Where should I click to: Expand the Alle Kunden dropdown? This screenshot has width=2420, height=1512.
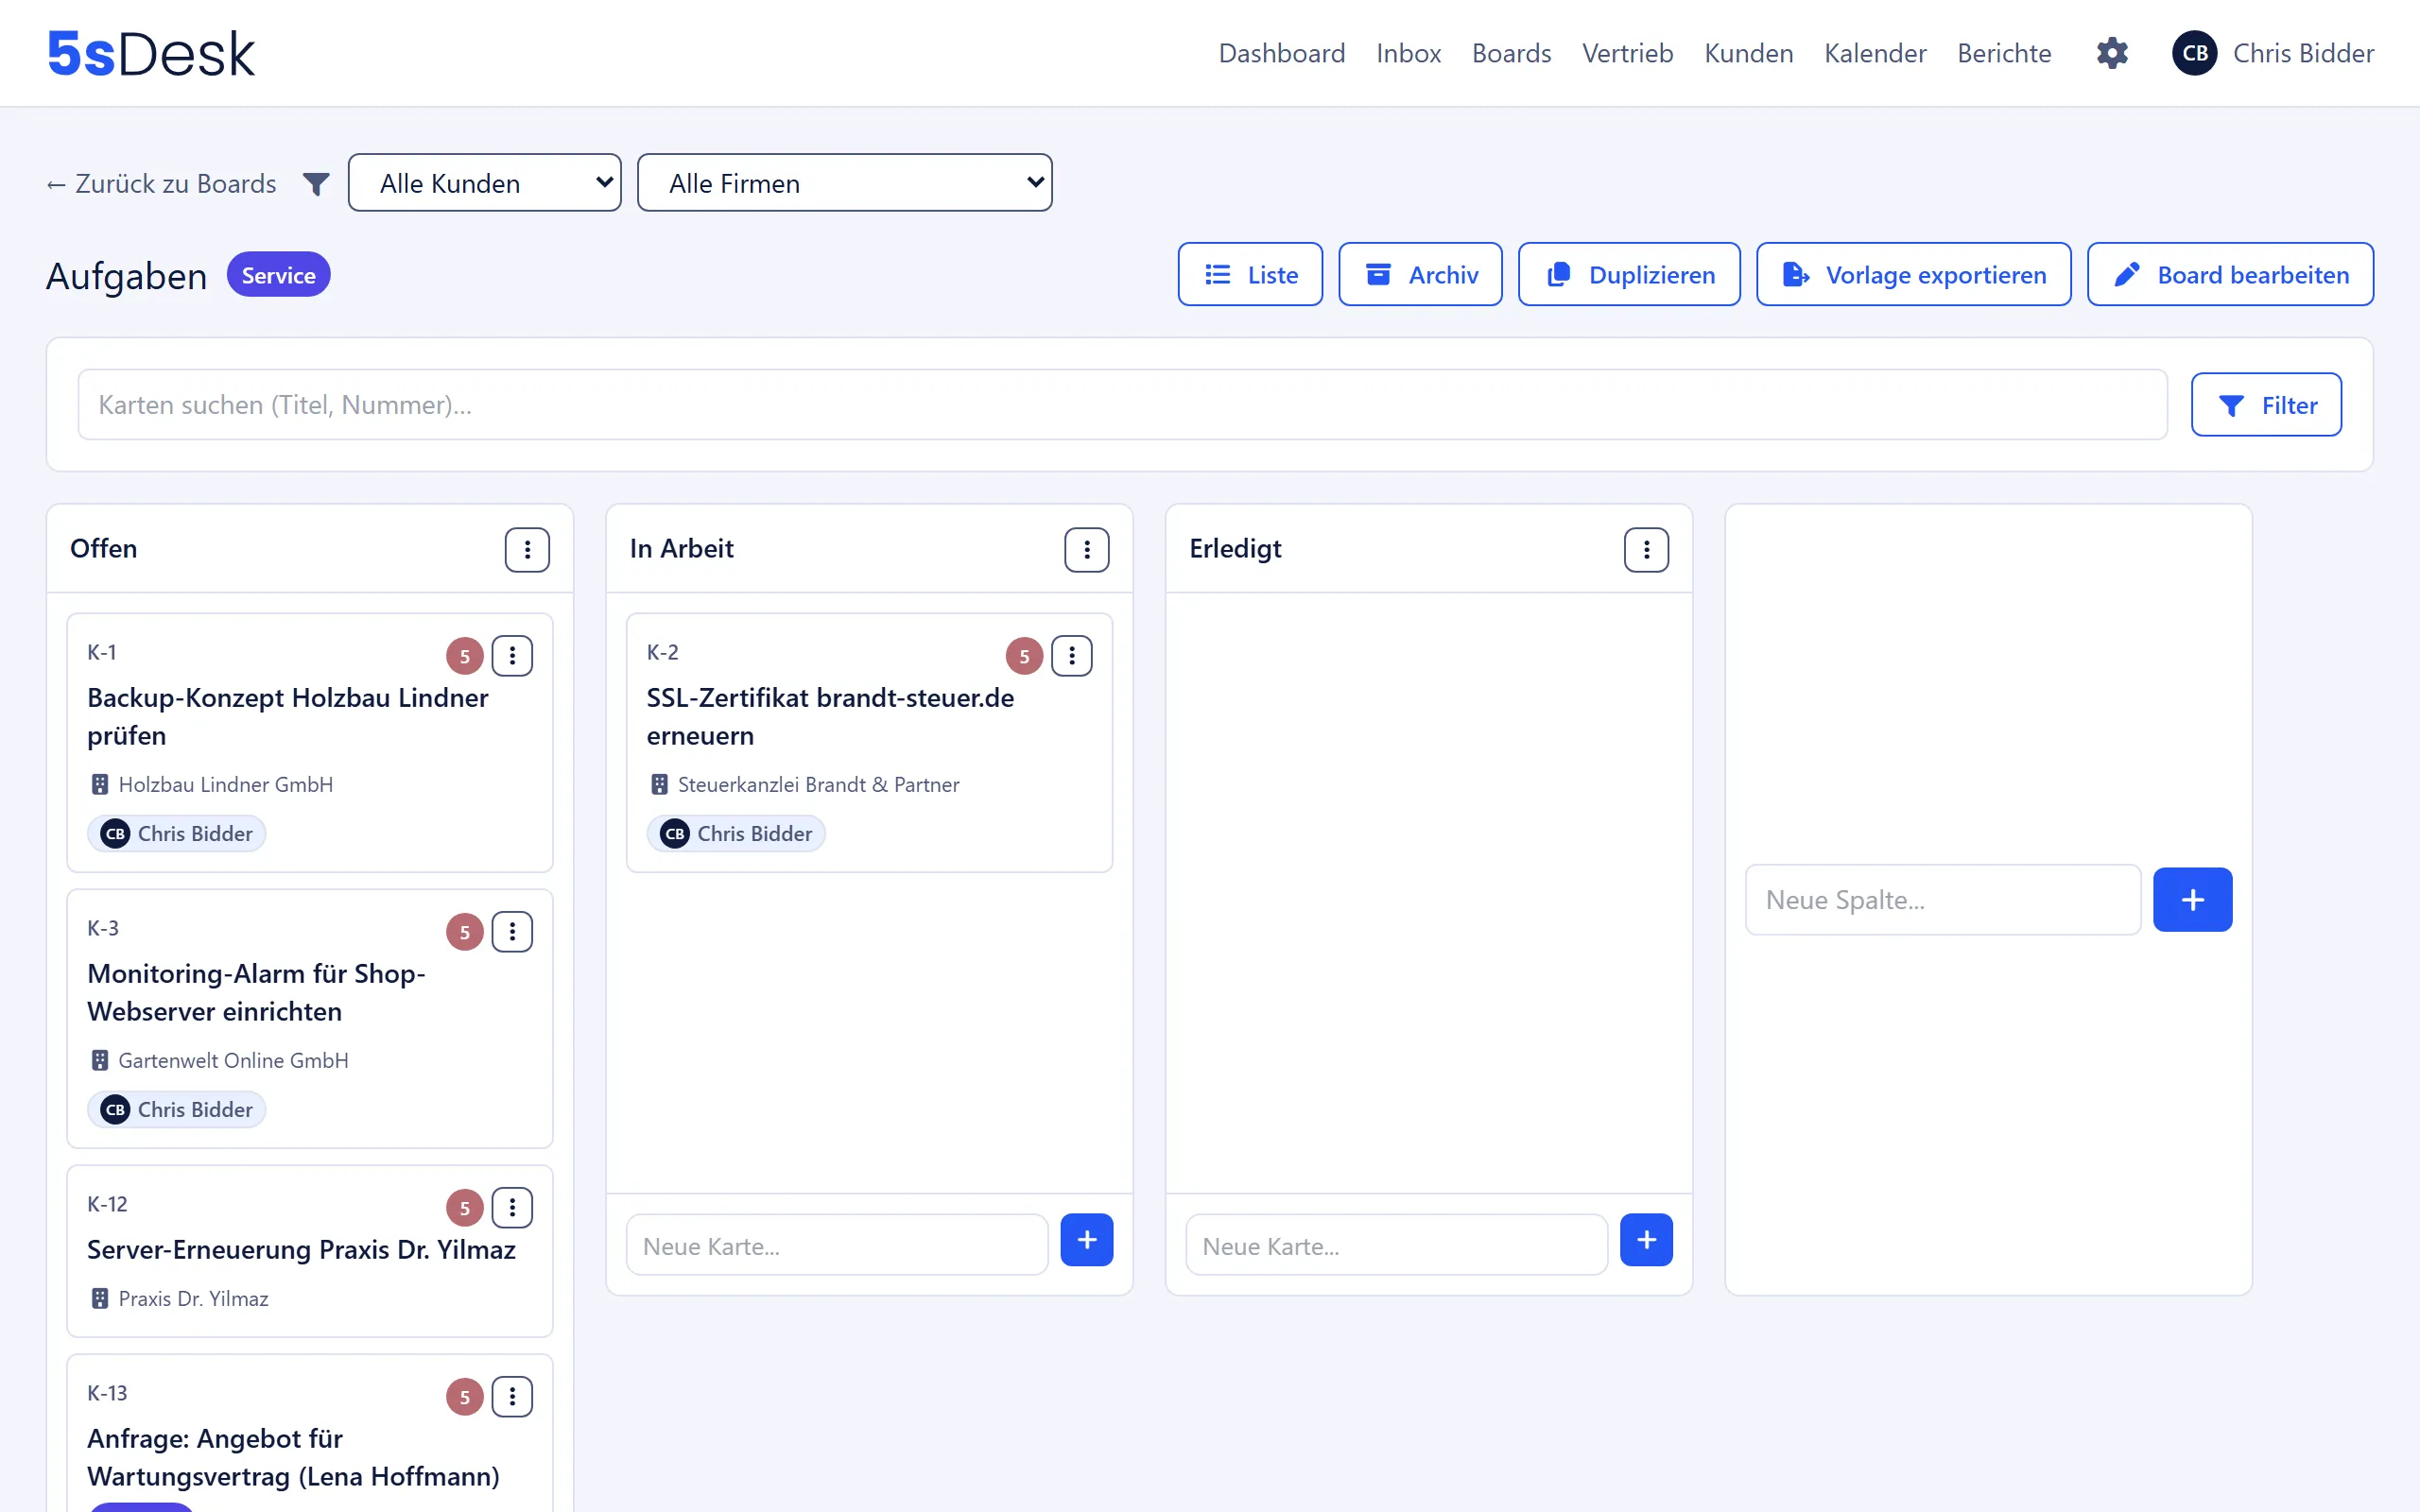click(485, 183)
